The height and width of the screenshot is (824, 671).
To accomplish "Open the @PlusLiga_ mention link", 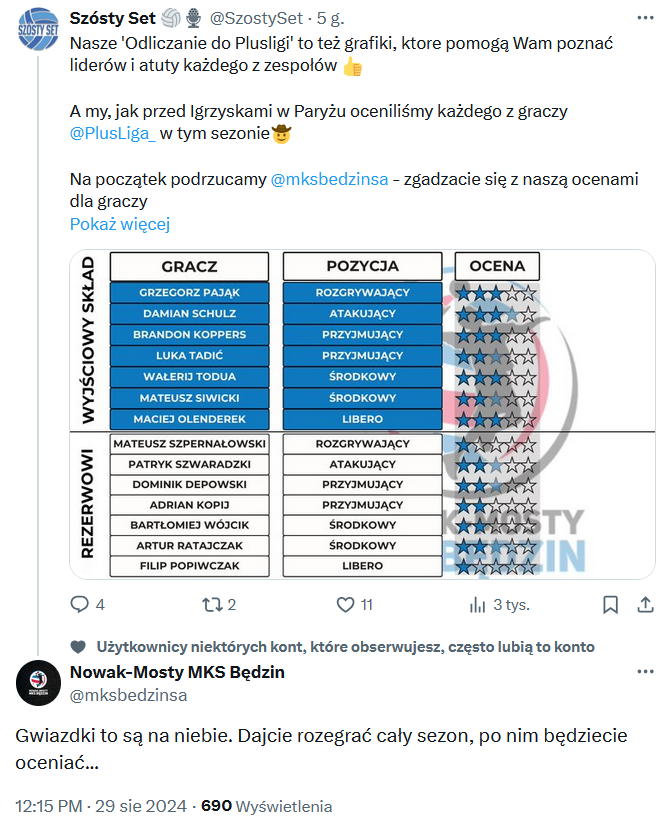I will 113,134.
